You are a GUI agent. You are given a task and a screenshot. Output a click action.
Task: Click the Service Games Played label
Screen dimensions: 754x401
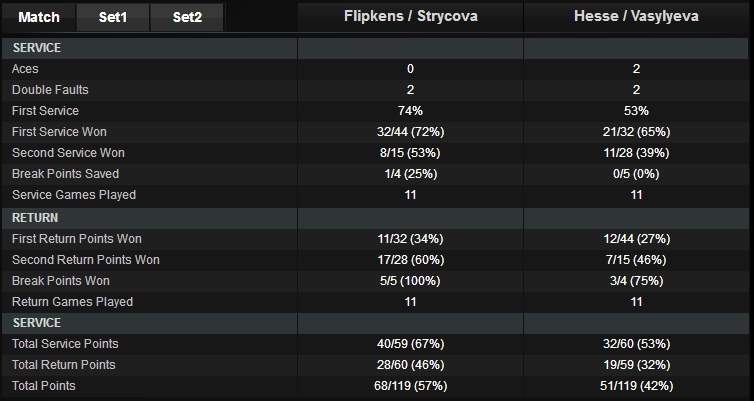click(73, 195)
